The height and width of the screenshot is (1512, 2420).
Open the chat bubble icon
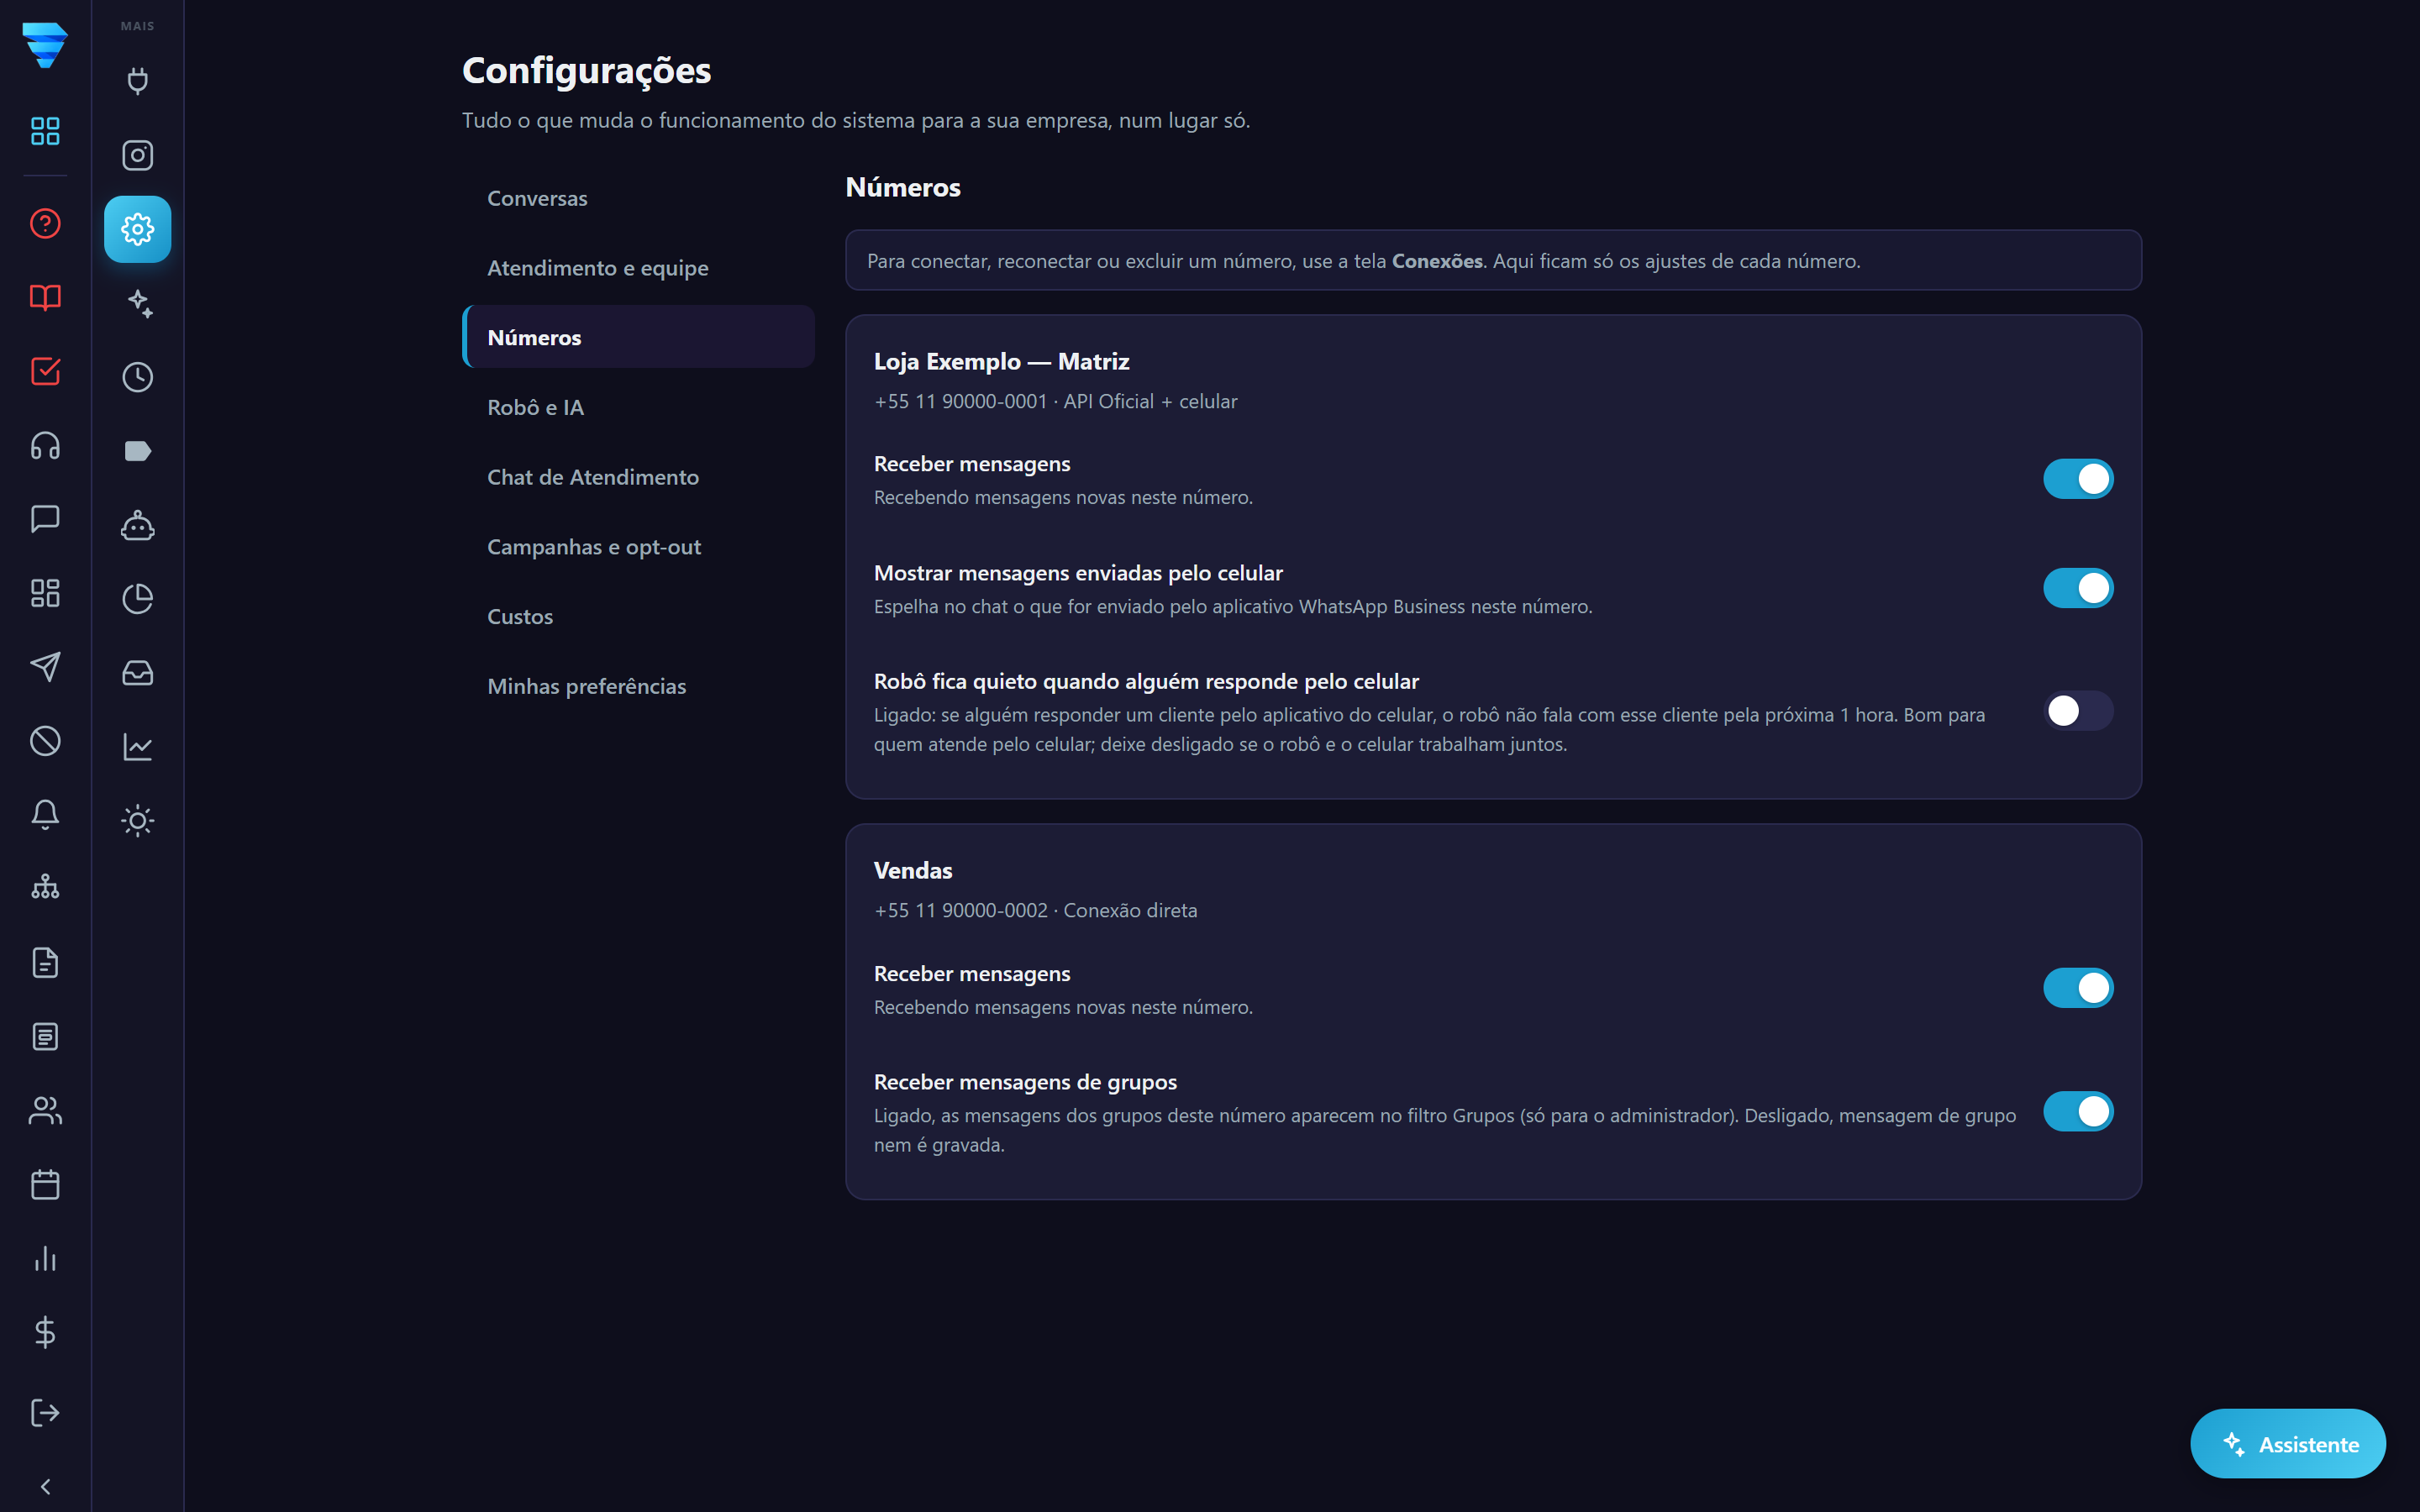coord(45,519)
